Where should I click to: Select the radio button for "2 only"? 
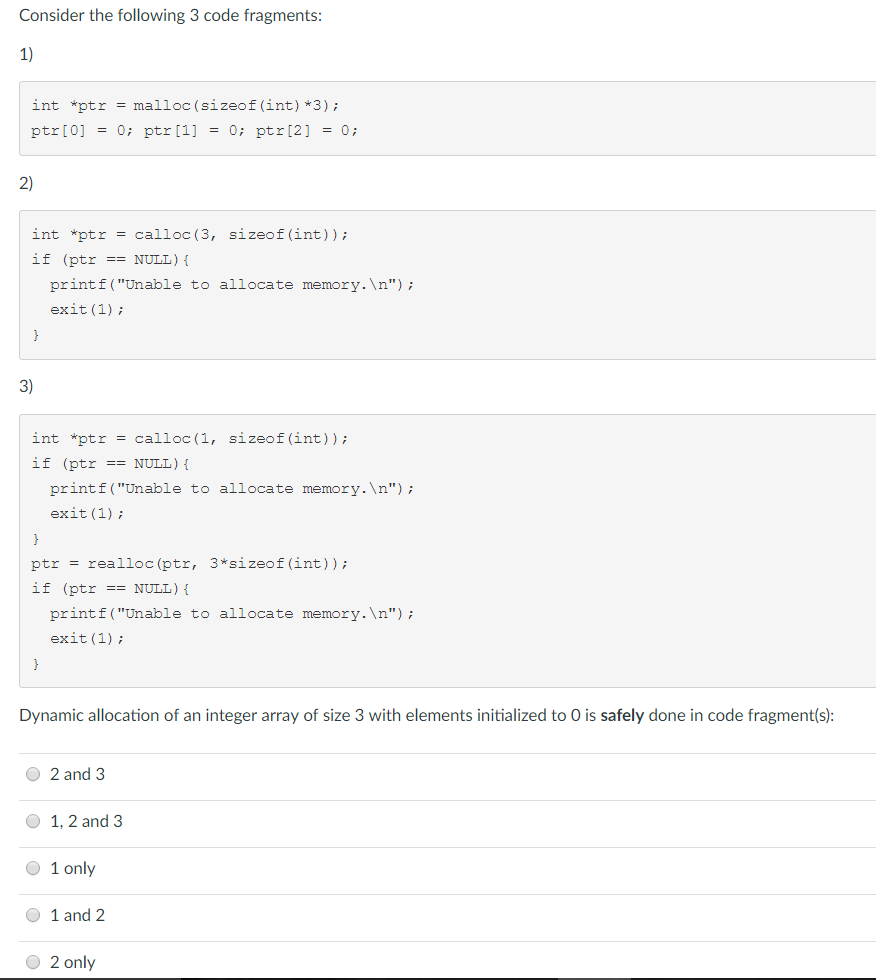click(x=33, y=961)
